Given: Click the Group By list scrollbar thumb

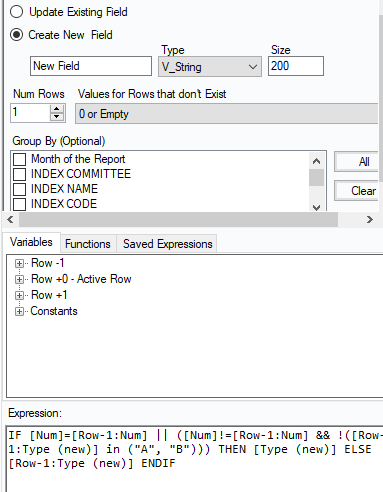Looking at the screenshot, I should [316, 177].
